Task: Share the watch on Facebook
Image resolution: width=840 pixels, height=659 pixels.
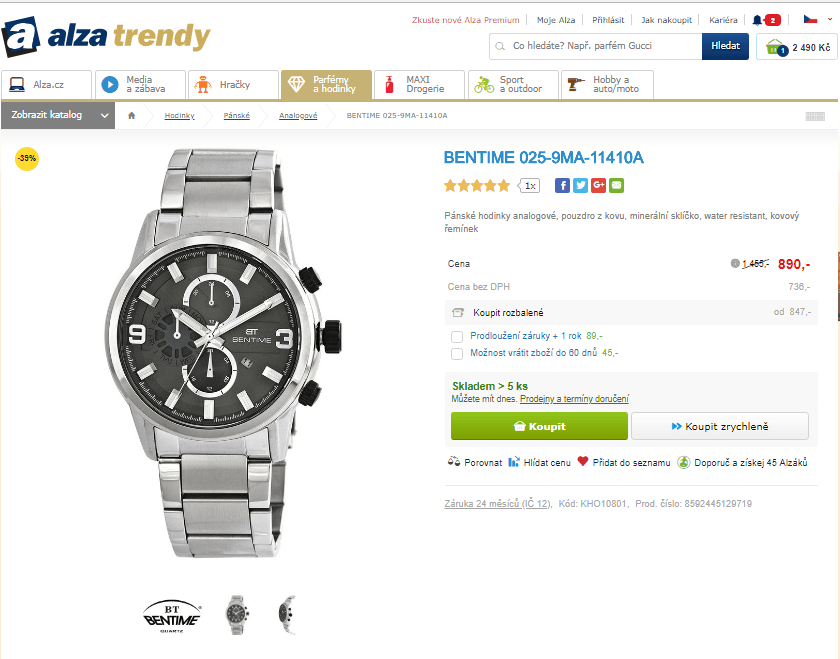Action: [x=562, y=185]
